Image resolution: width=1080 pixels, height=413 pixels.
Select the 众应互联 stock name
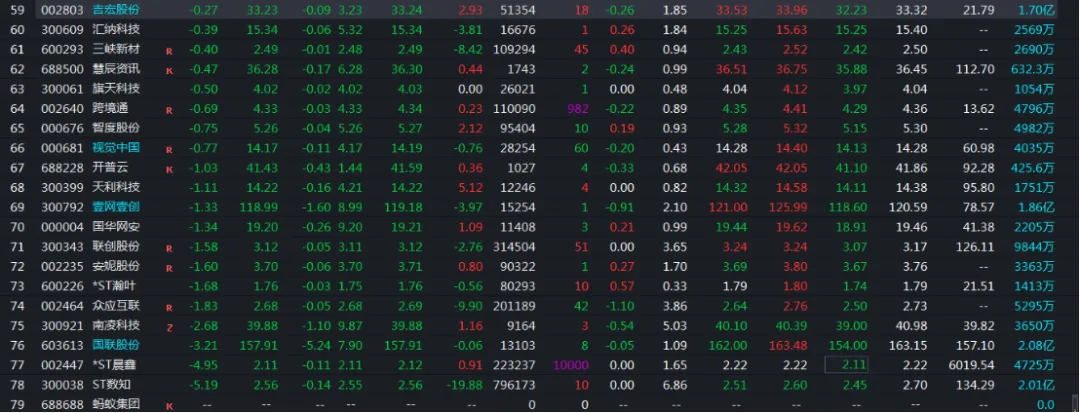116,305
